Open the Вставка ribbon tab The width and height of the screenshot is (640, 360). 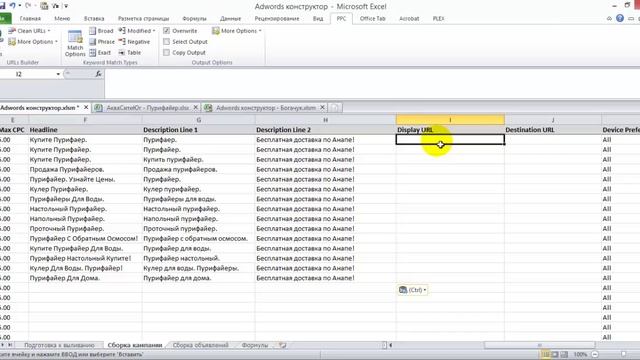tap(94, 18)
